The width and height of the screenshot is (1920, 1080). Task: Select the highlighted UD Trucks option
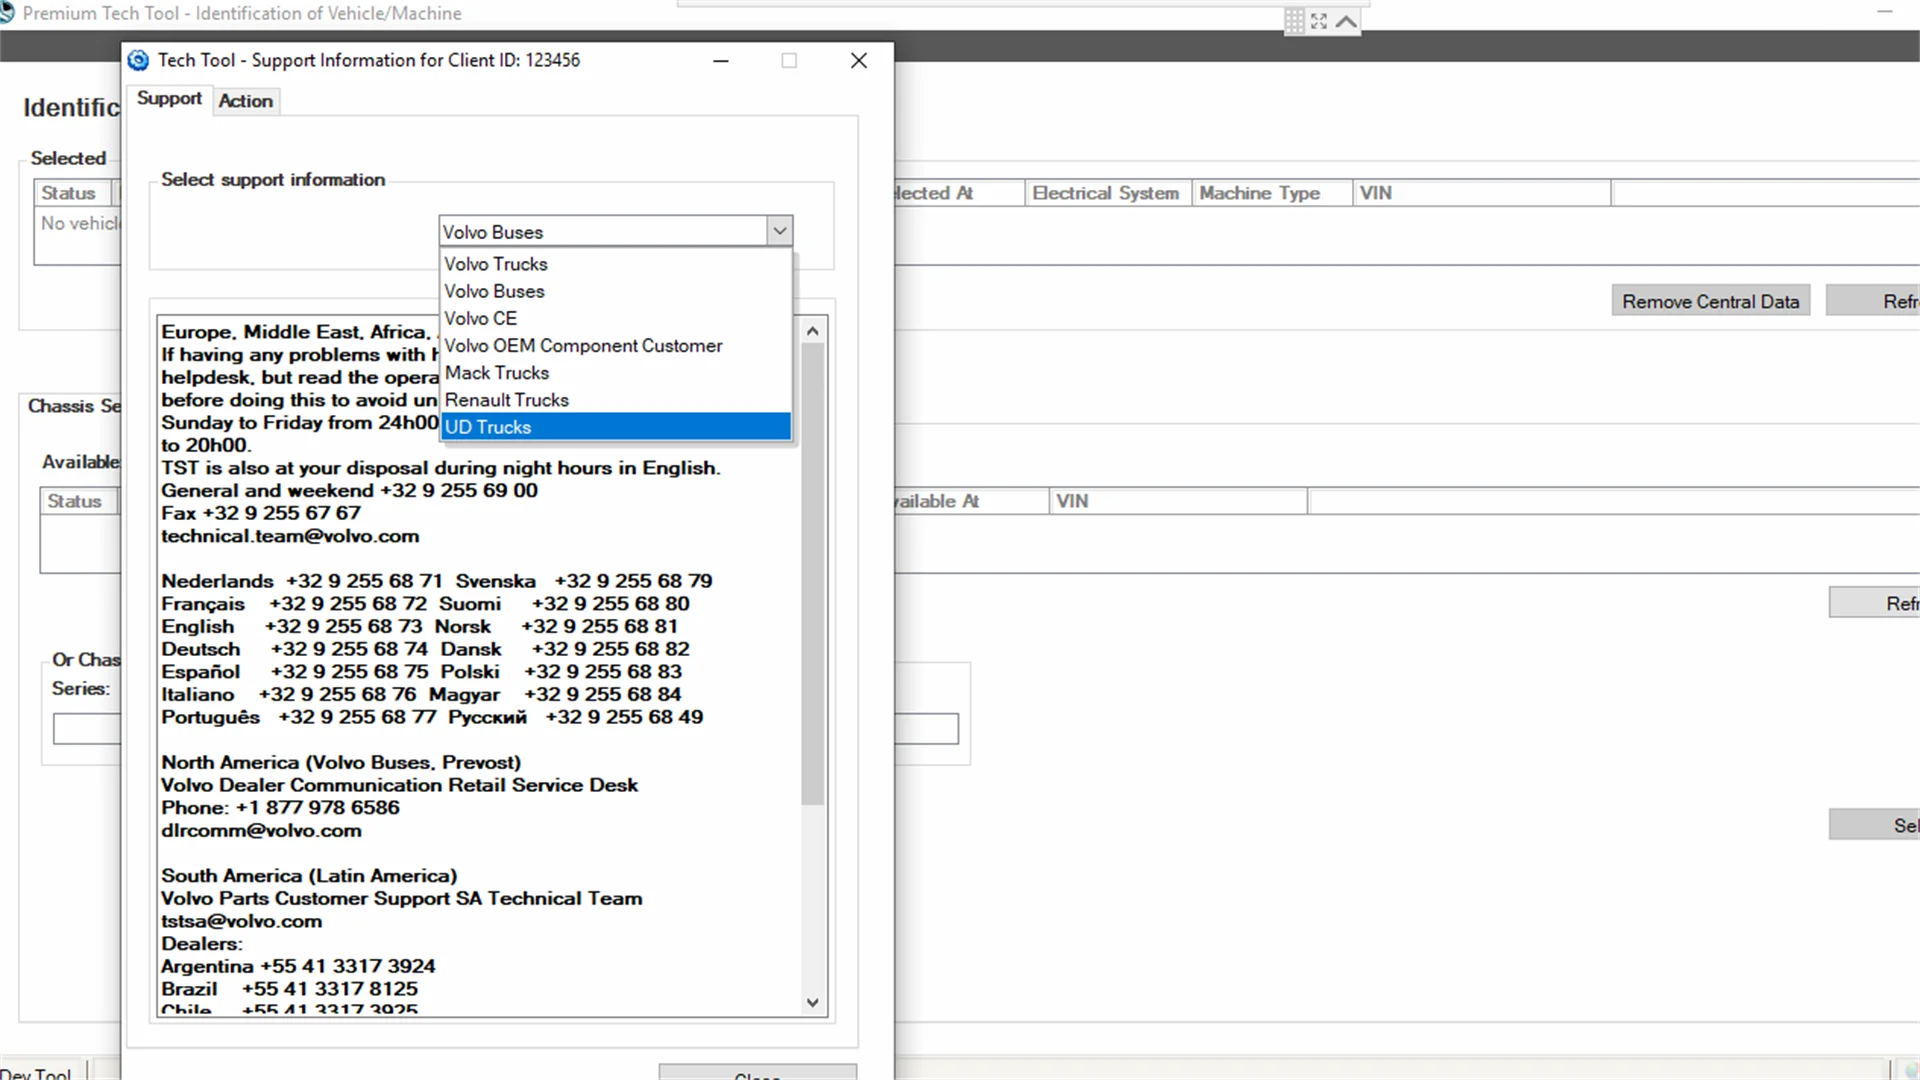(615, 426)
